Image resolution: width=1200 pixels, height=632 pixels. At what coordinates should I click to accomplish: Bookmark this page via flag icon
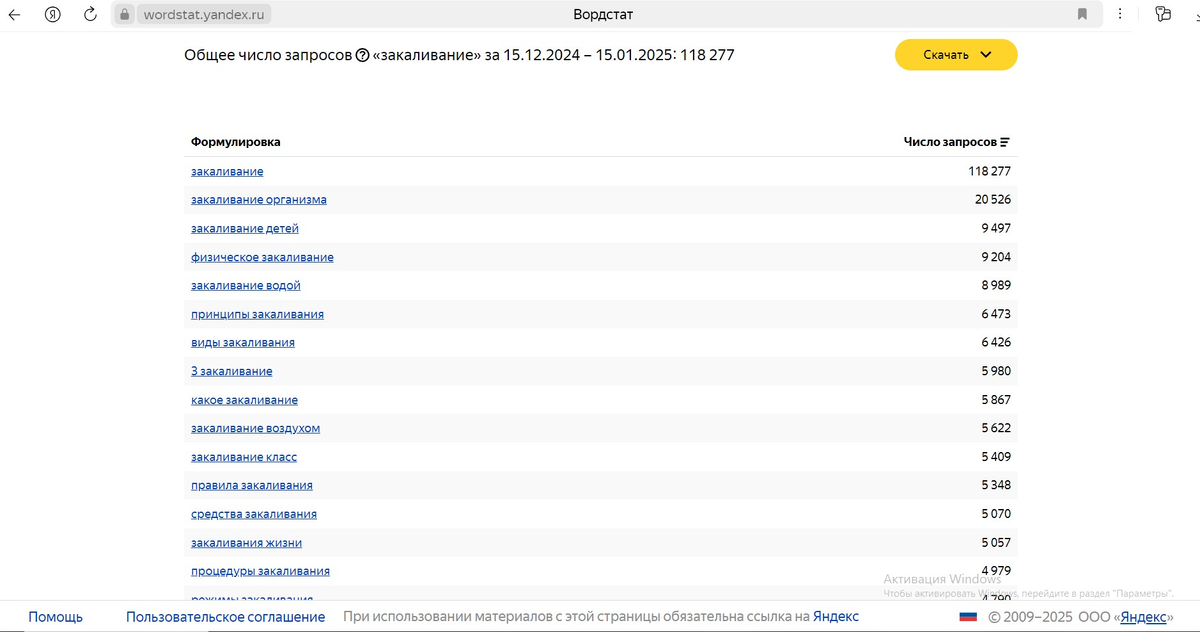click(1083, 14)
